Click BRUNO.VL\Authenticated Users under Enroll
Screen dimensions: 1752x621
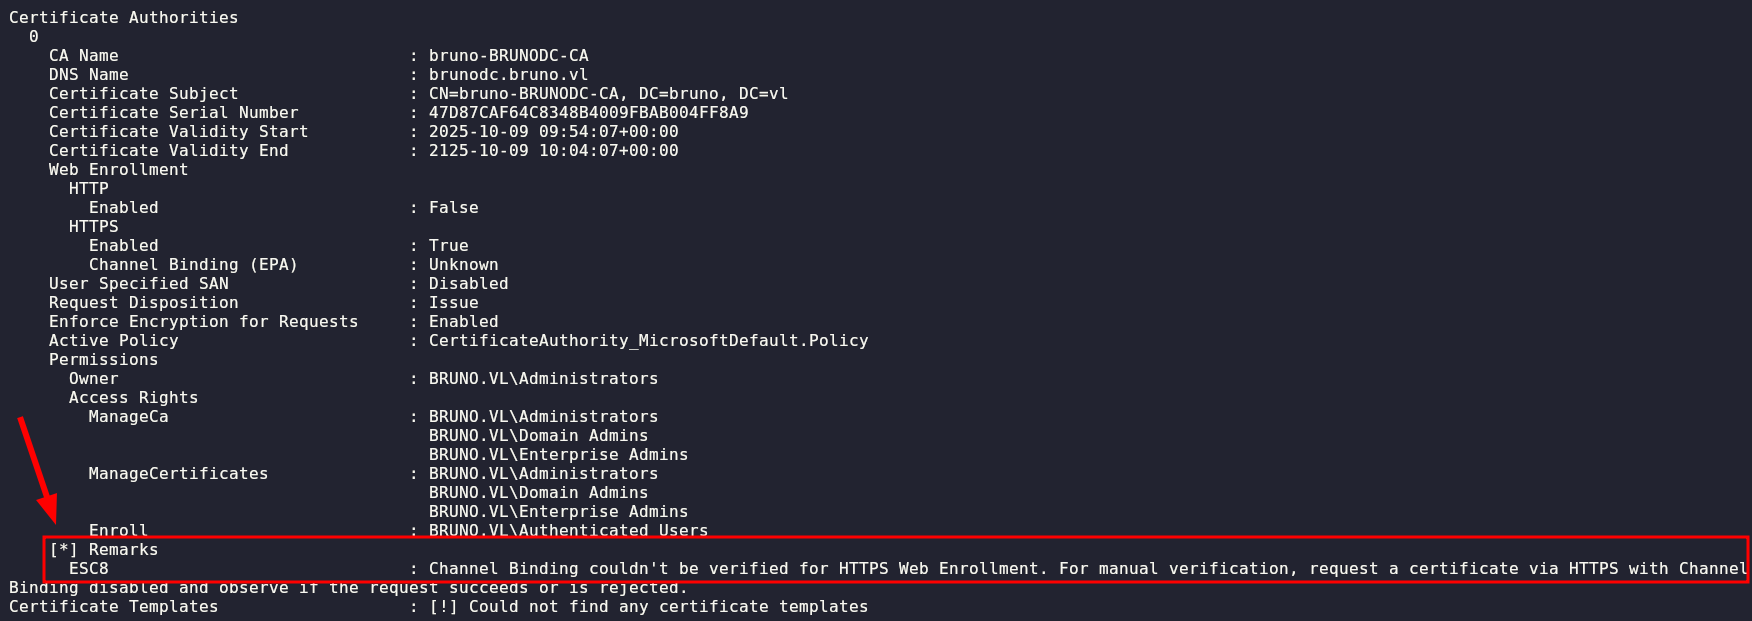568,531
